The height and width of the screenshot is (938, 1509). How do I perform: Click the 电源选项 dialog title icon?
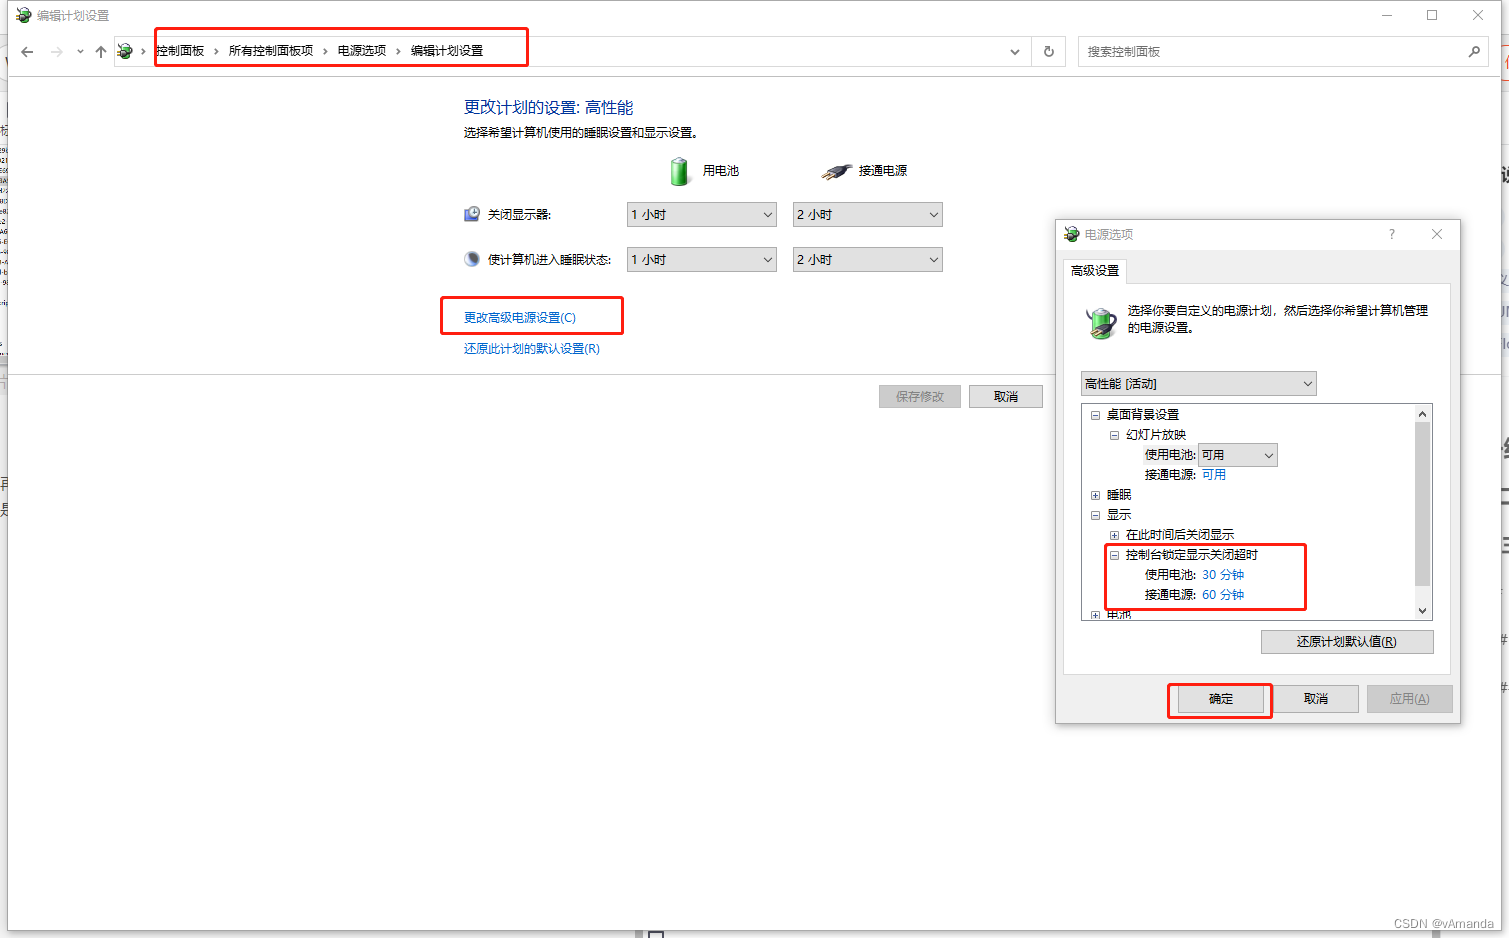(1072, 234)
